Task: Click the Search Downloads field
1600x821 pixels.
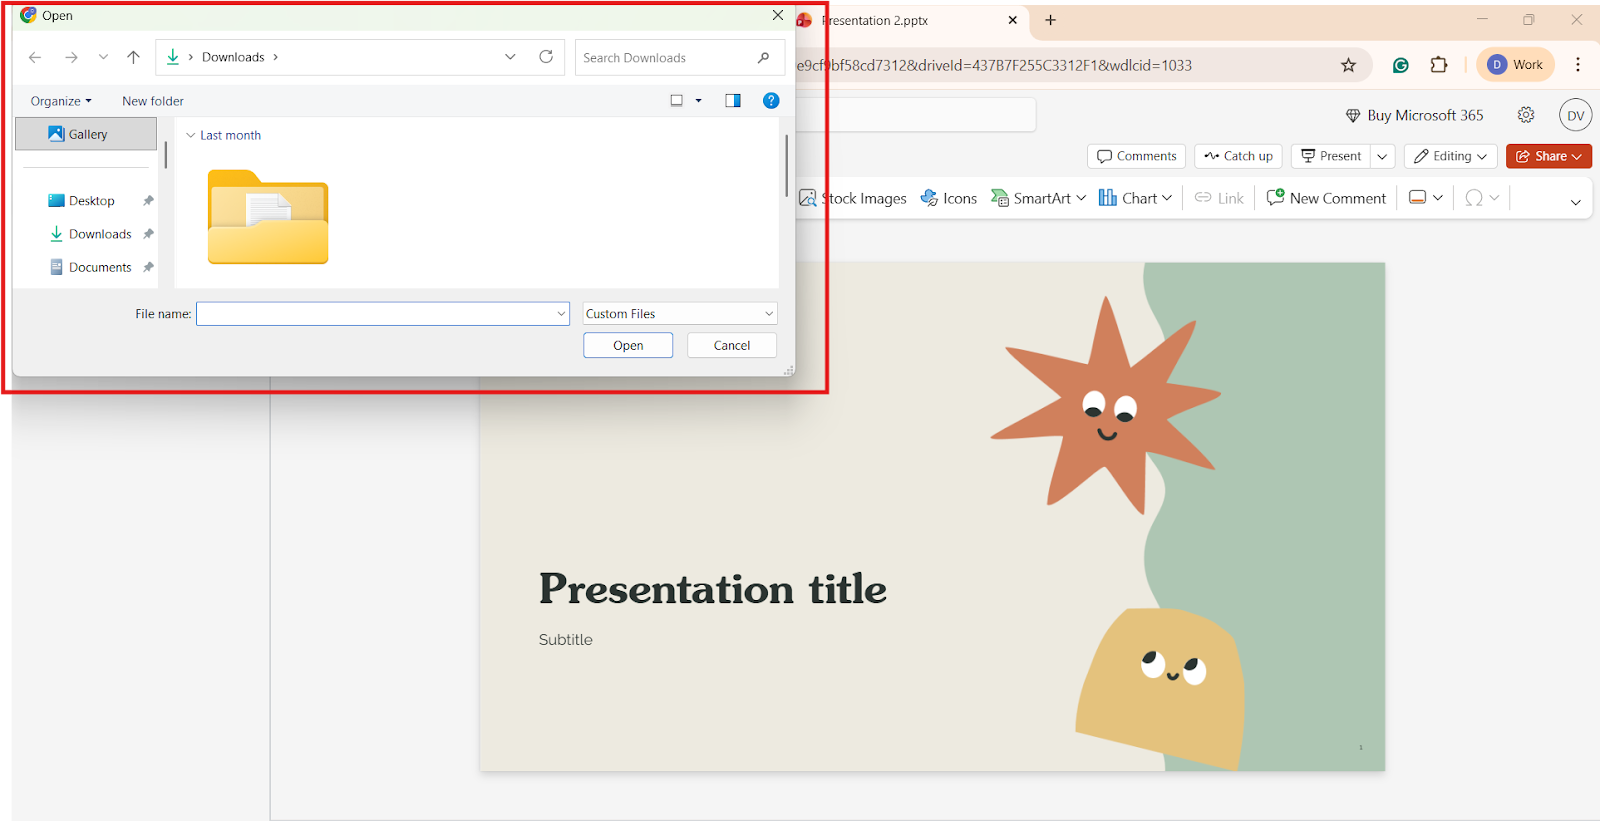Action: [680, 58]
